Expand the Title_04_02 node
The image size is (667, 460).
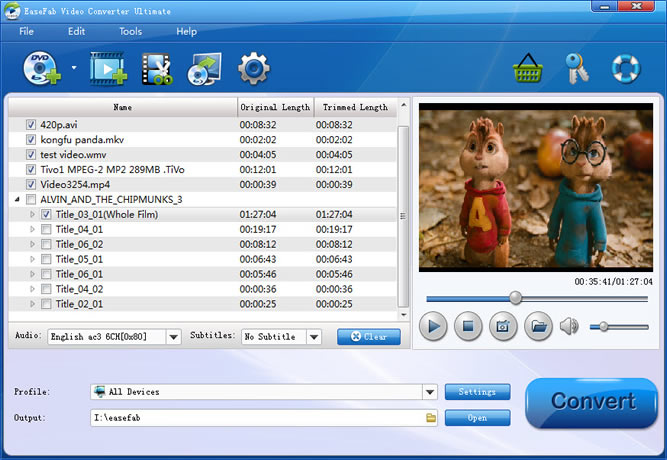pos(32,289)
